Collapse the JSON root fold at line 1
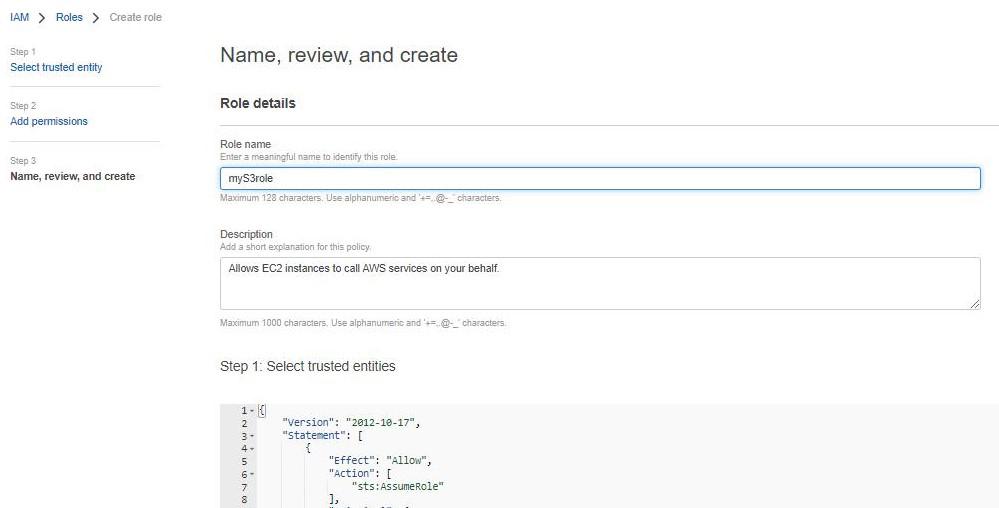999x508 pixels. point(251,411)
